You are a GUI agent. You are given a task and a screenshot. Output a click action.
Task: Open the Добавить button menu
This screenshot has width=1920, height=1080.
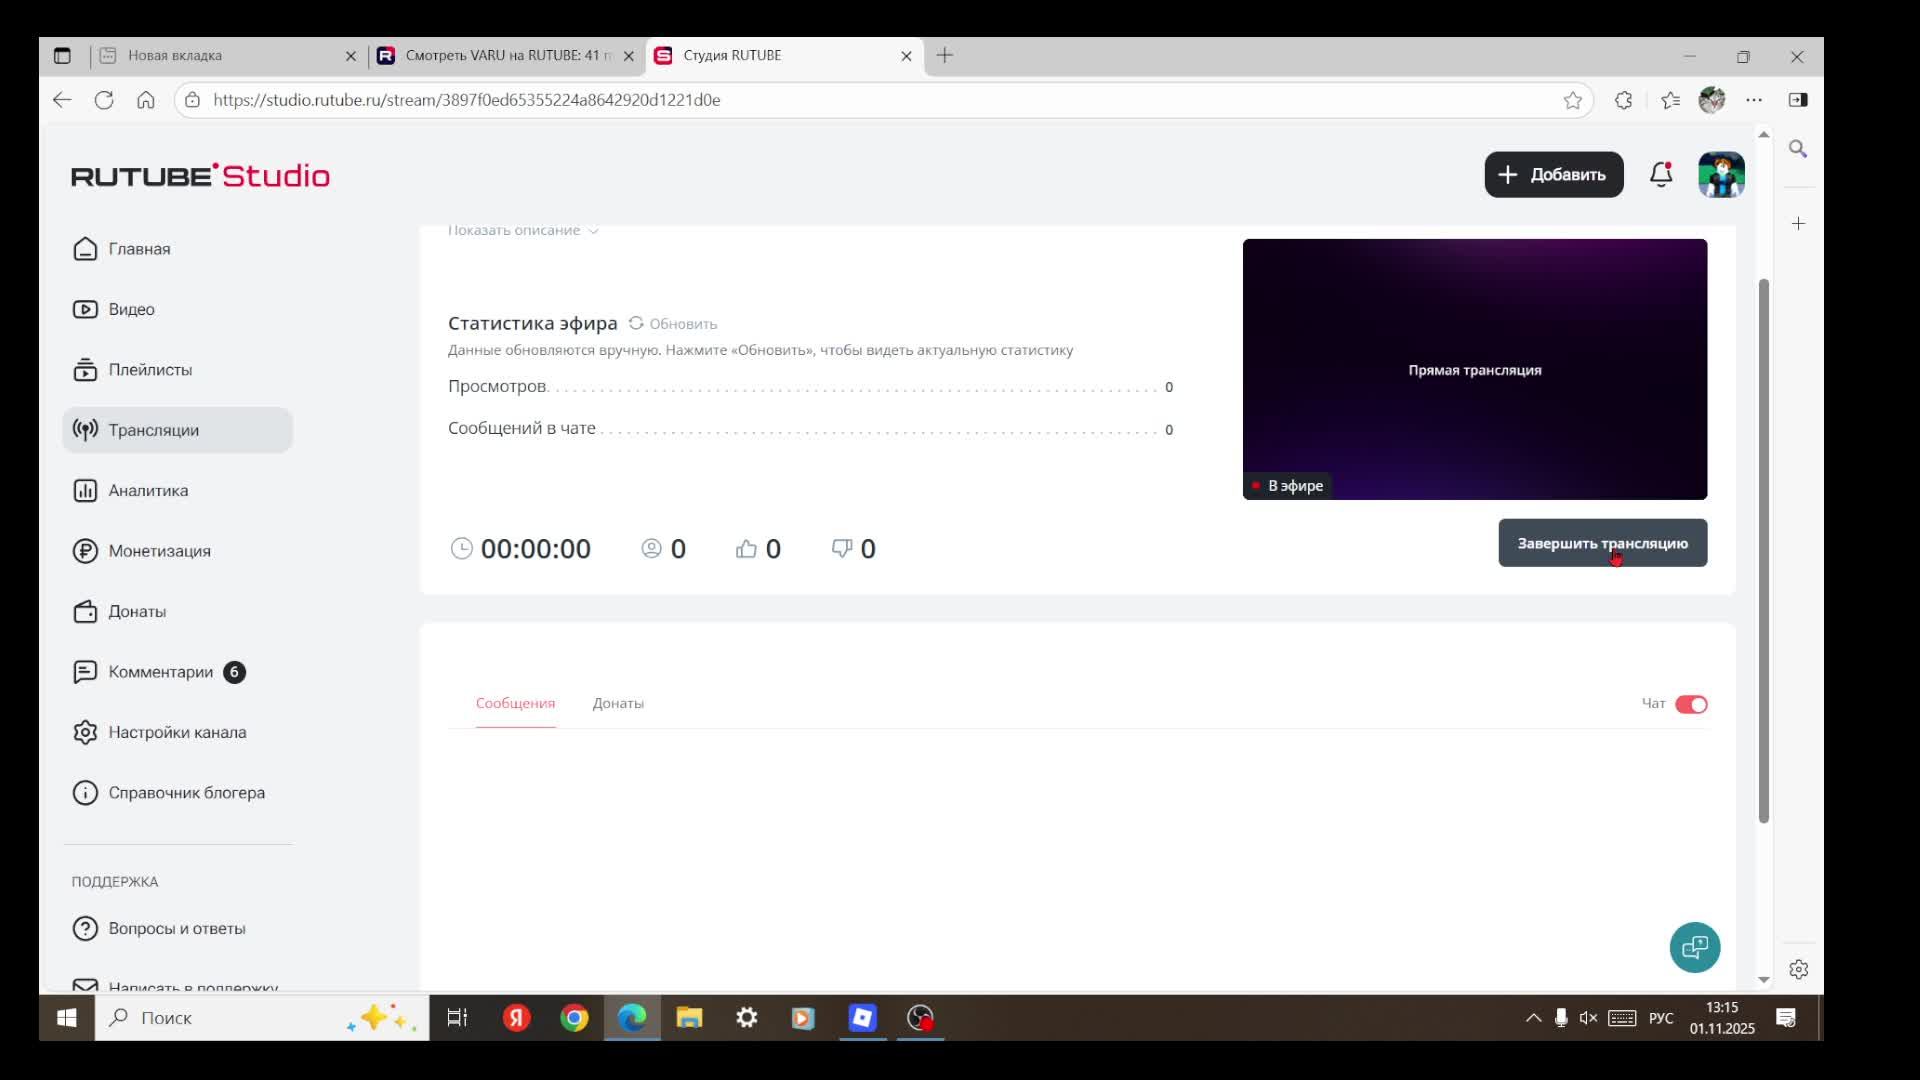[1553, 175]
